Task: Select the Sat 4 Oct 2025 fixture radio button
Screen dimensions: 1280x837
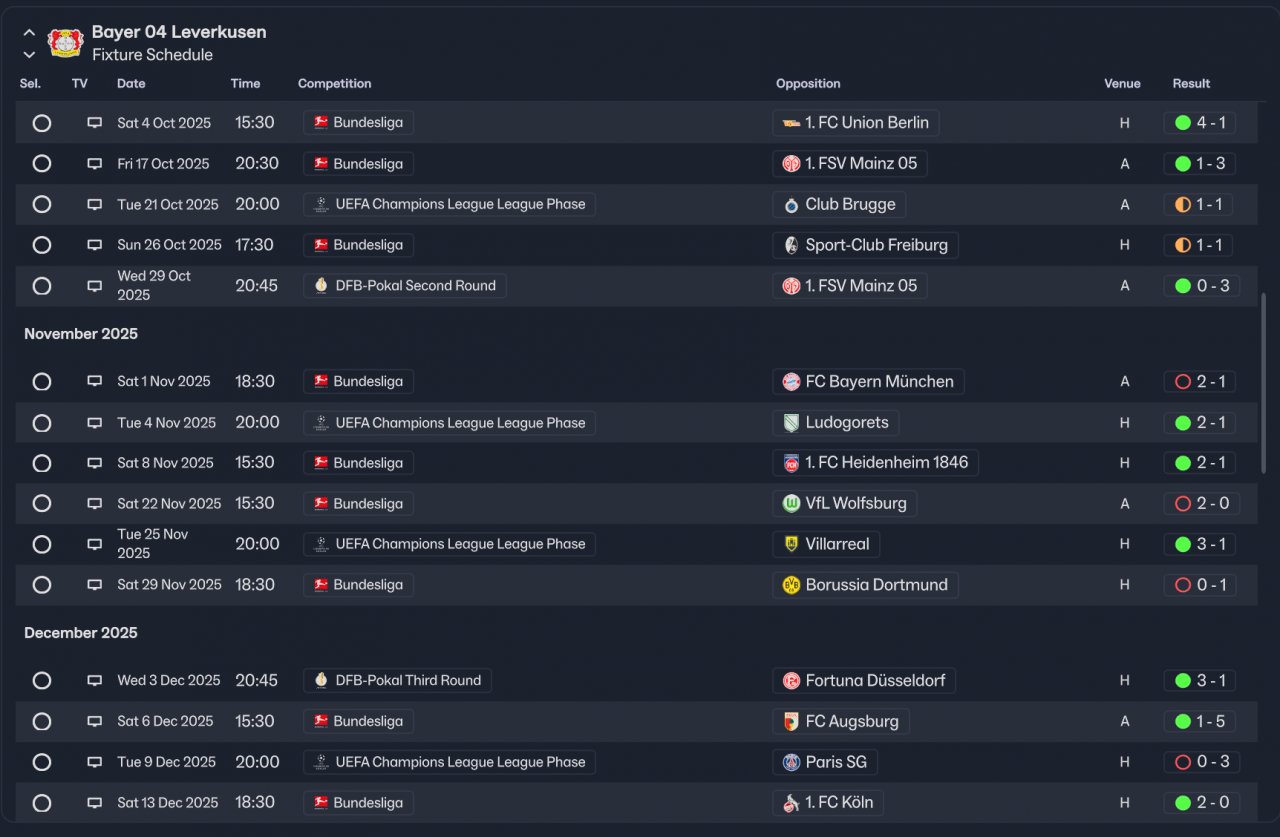Action: [x=42, y=123]
